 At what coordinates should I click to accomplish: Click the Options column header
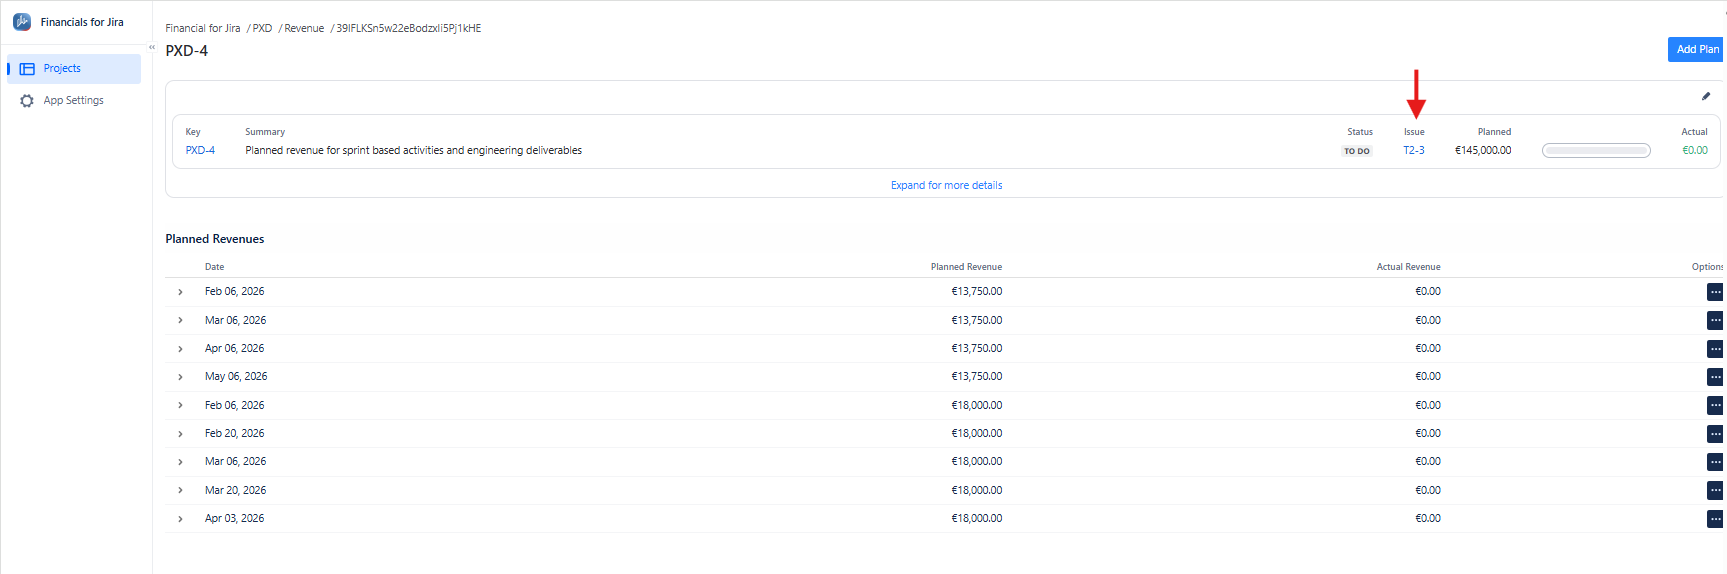[x=1707, y=267]
